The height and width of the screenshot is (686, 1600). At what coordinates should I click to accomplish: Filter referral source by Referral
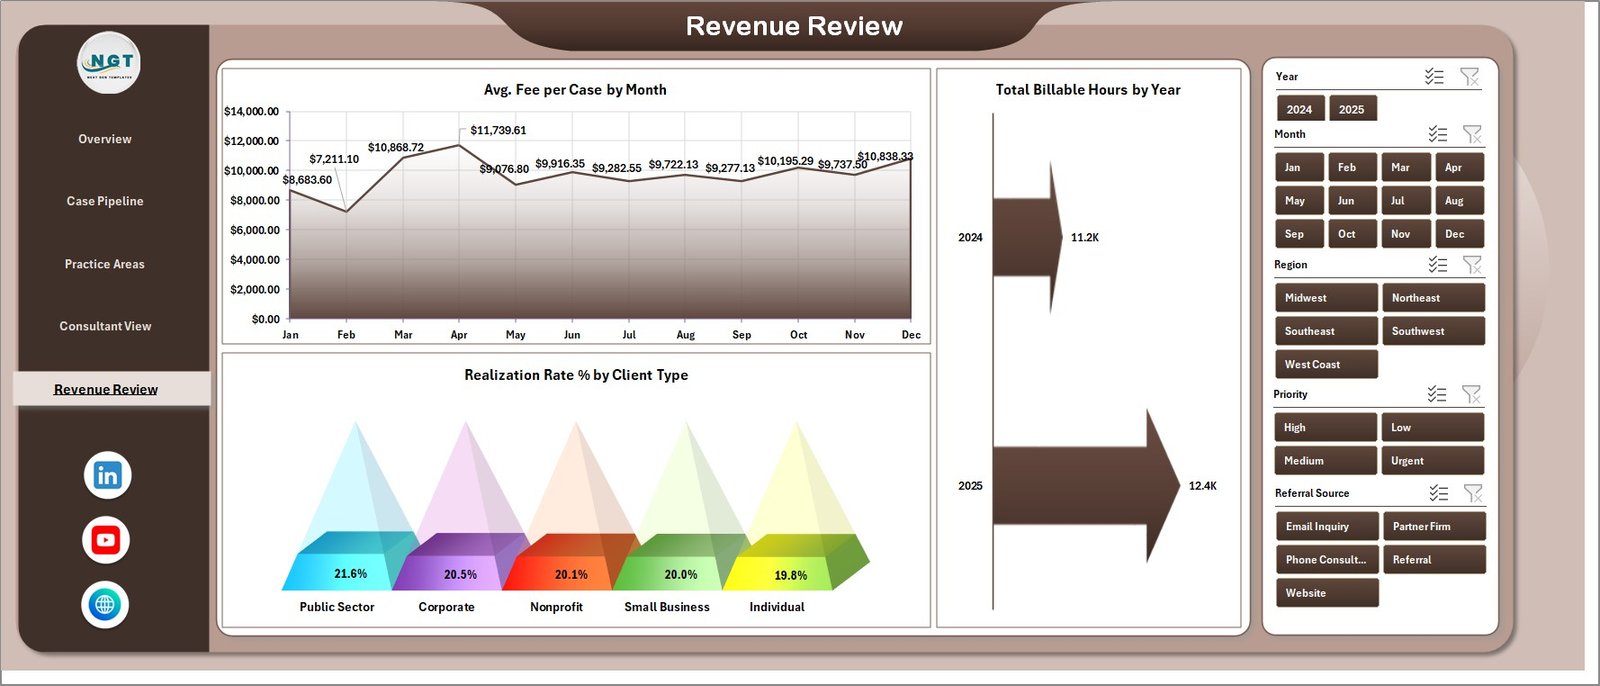click(1434, 560)
